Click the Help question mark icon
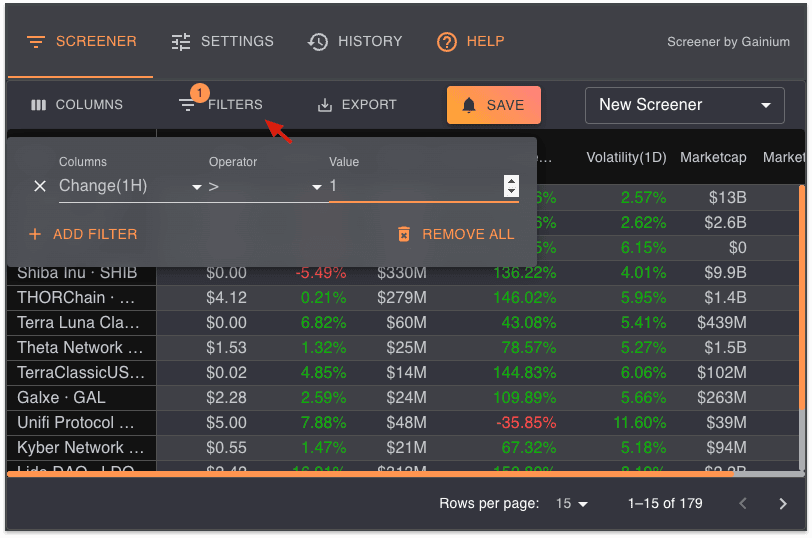This screenshot has width=812, height=538. [x=447, y=42]
